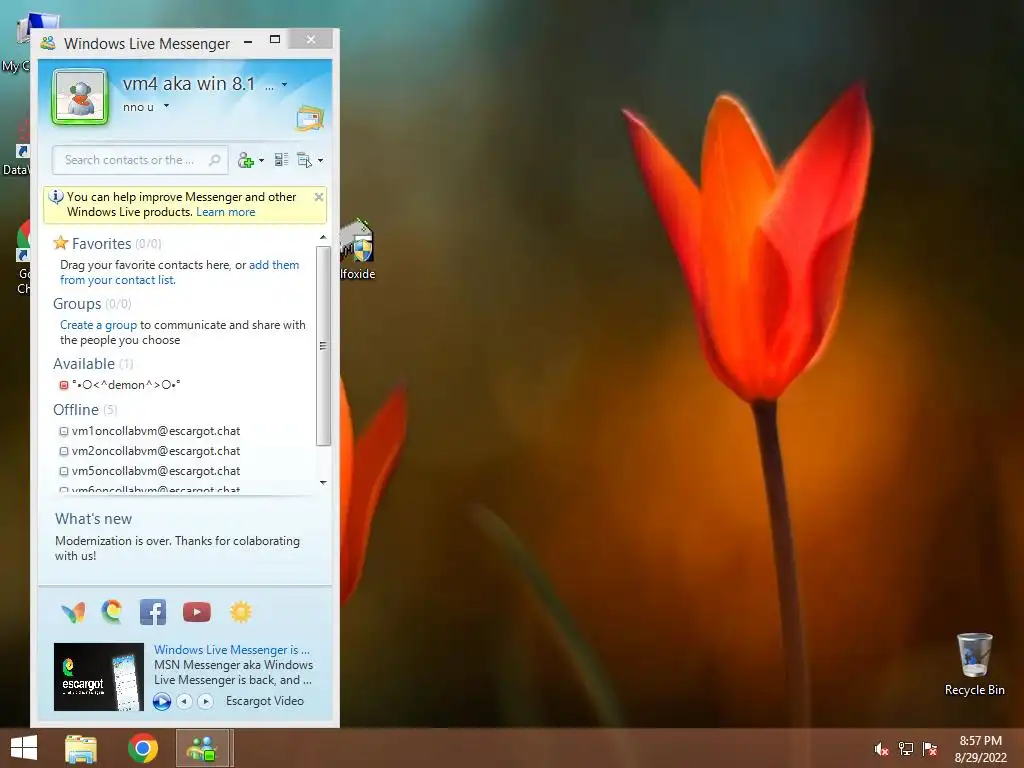Open the dropdown arrow beside show menu
This screenshot has height=768, width=1024.
point(320,161)
